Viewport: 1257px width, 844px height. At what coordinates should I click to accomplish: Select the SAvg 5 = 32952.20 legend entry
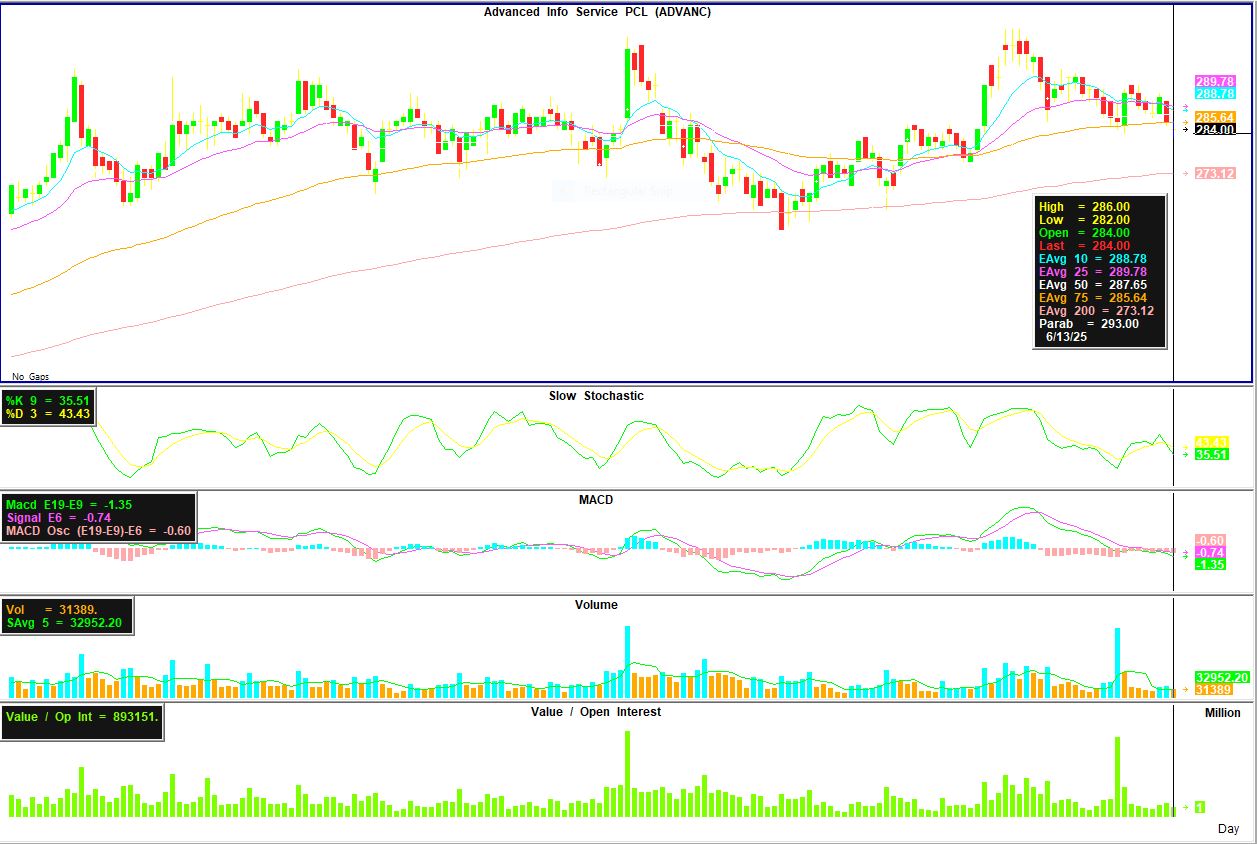point(66,622)
